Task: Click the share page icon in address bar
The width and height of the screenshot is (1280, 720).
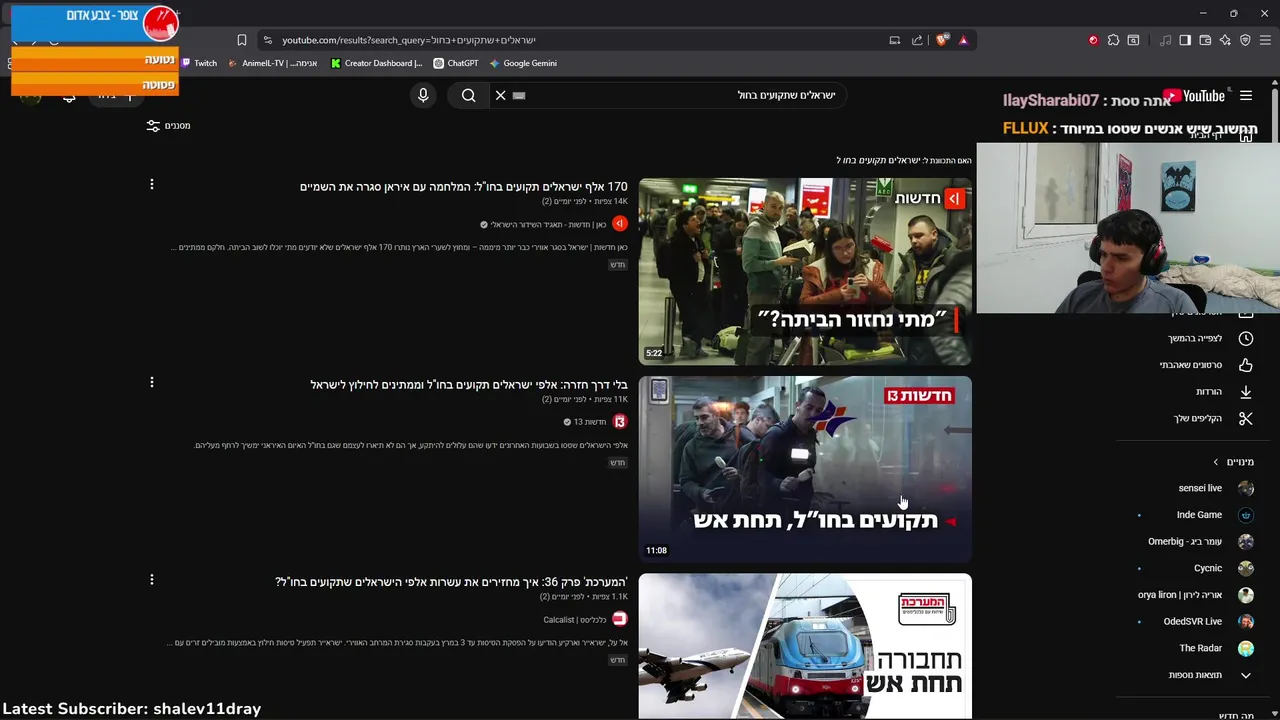Action: coord(917,40)
